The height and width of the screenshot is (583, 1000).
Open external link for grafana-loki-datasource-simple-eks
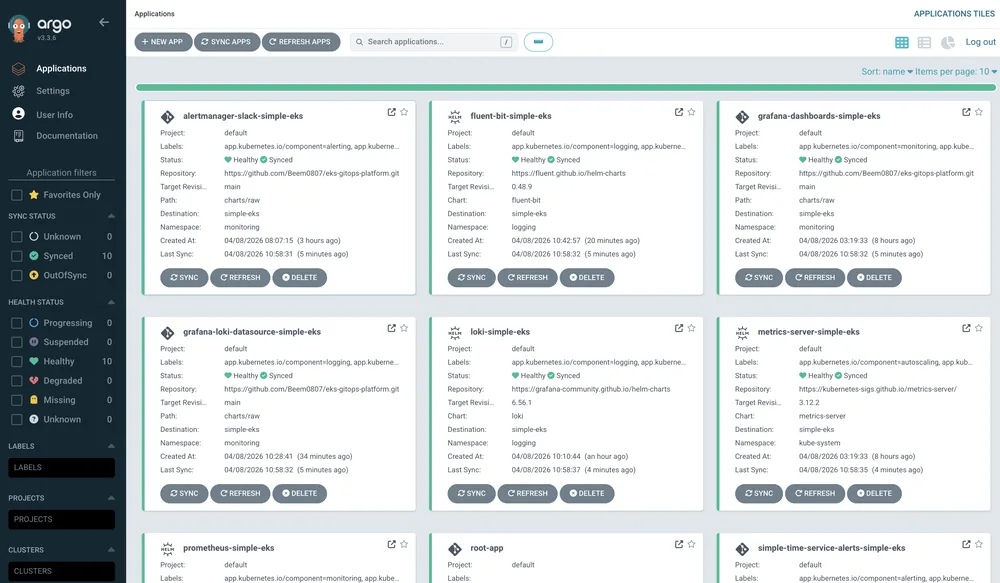point(391,328)
